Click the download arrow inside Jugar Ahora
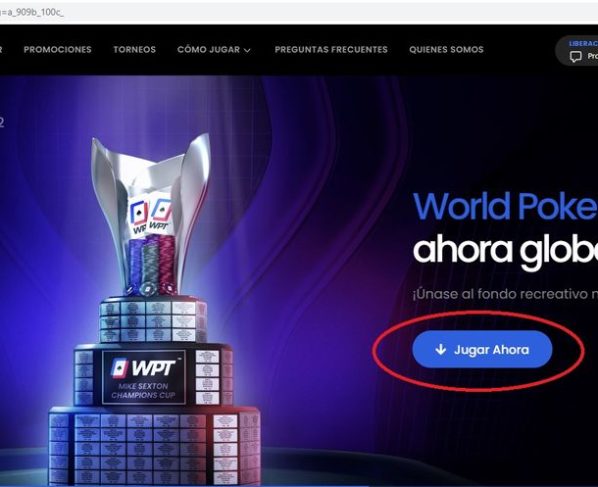Viewport: 598px width, 487px height. click(x=440, y=349)
